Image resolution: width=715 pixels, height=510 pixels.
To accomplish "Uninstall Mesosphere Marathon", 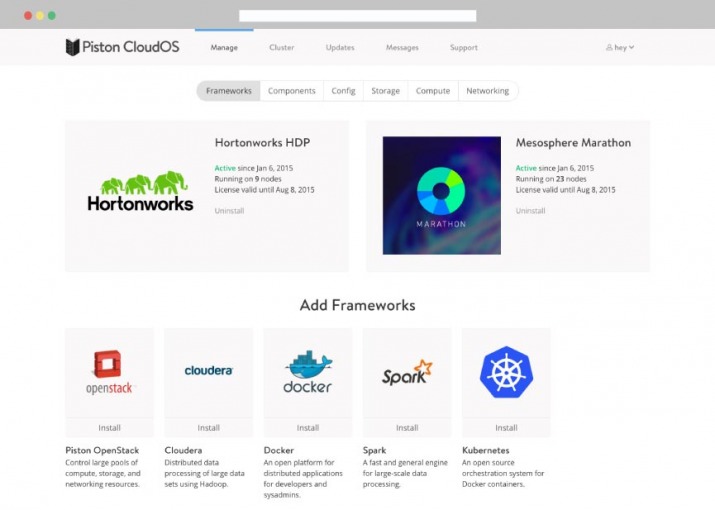I will click(x=530, y=211).
